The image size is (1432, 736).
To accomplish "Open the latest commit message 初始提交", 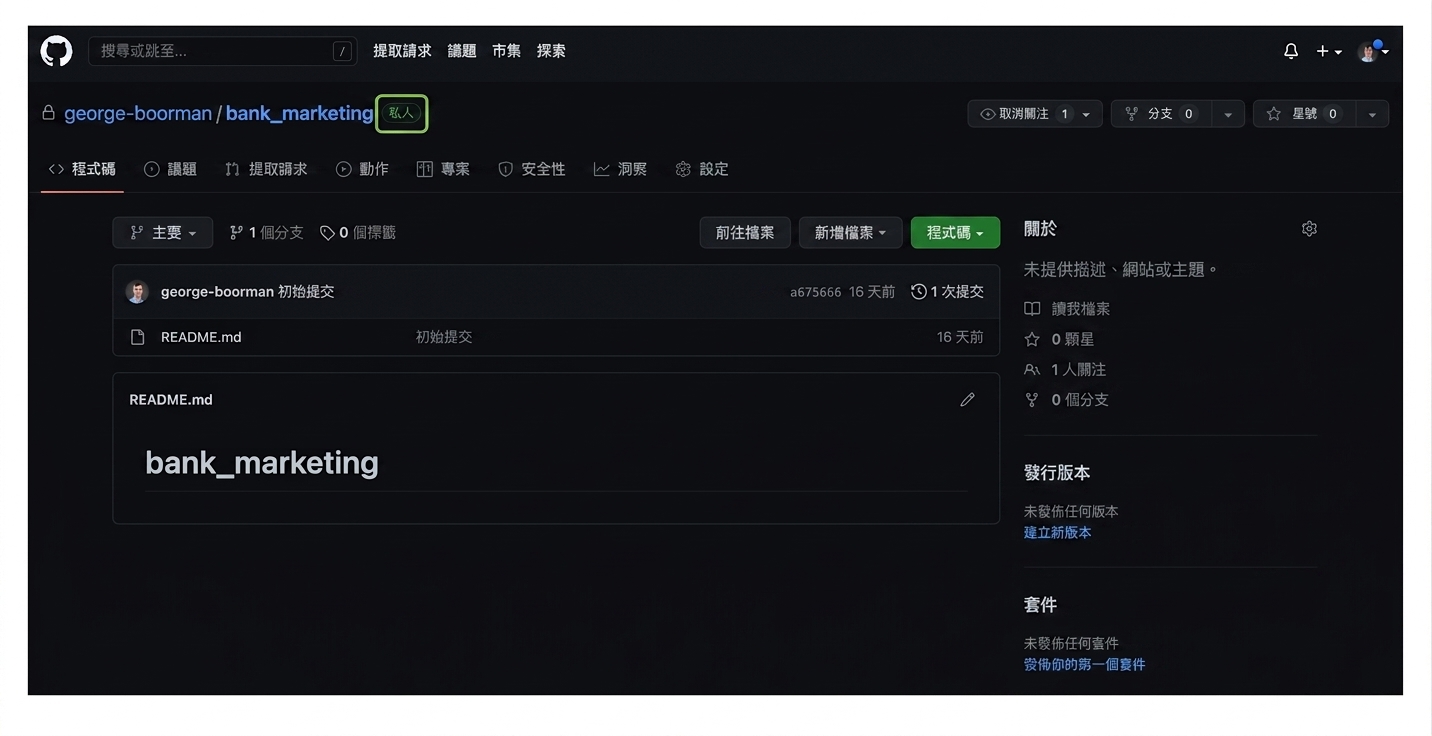I will click(x=306, y=292).
